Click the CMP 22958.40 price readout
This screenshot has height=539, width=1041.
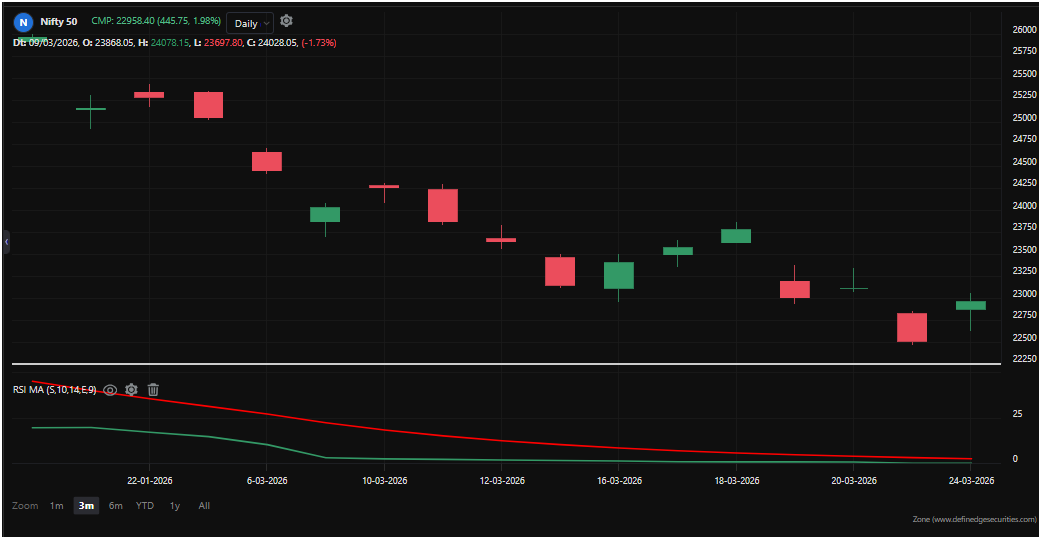pyautogui.click(x=156, y=22)
